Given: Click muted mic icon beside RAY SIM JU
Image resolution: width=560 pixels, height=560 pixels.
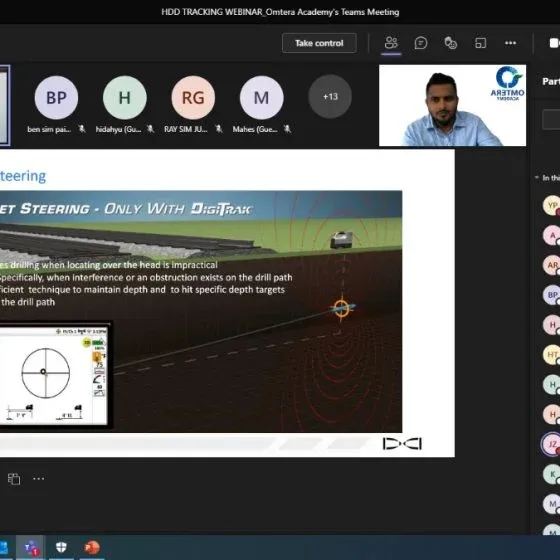Looking at the screenshot, I should pyautogui.click(x=219, y=129).
